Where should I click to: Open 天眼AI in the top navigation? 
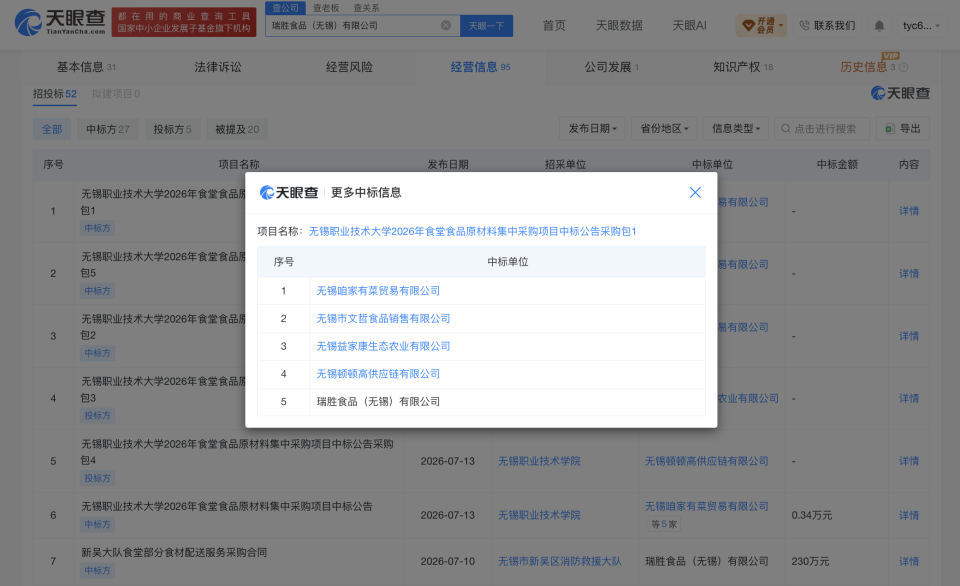point(689,26)
